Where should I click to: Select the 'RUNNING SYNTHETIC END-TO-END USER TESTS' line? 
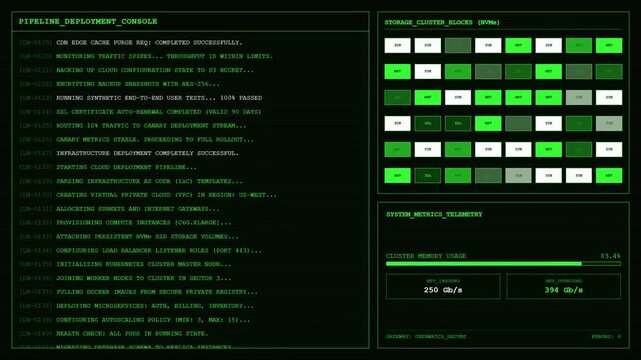[141, 98]
